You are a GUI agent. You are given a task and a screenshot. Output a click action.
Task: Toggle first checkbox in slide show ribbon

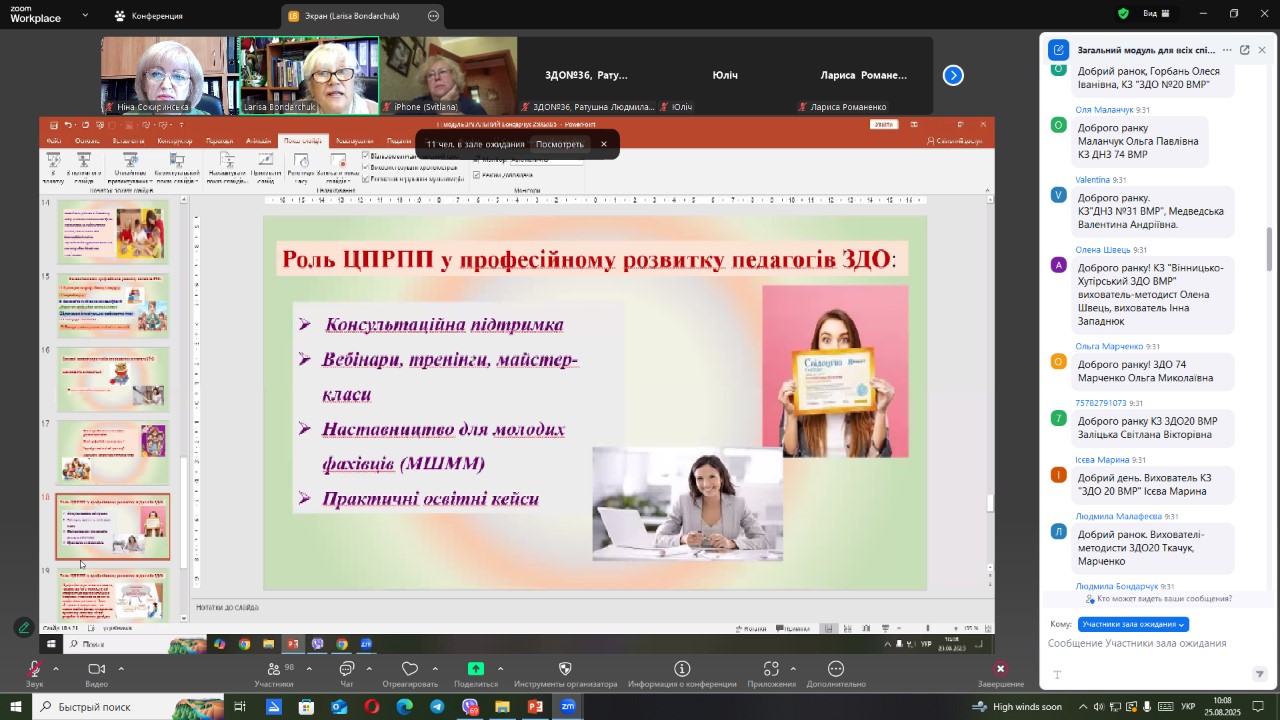[x=365, y=156]
